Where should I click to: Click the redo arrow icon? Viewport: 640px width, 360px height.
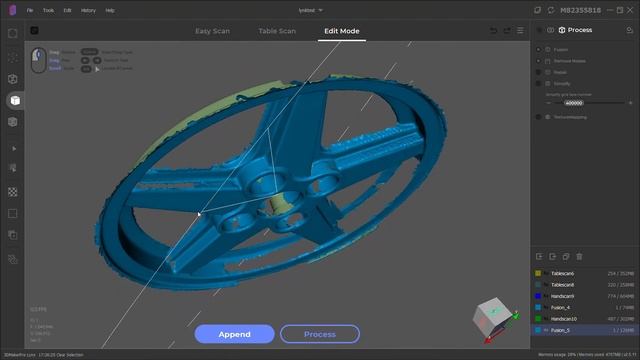507,31
